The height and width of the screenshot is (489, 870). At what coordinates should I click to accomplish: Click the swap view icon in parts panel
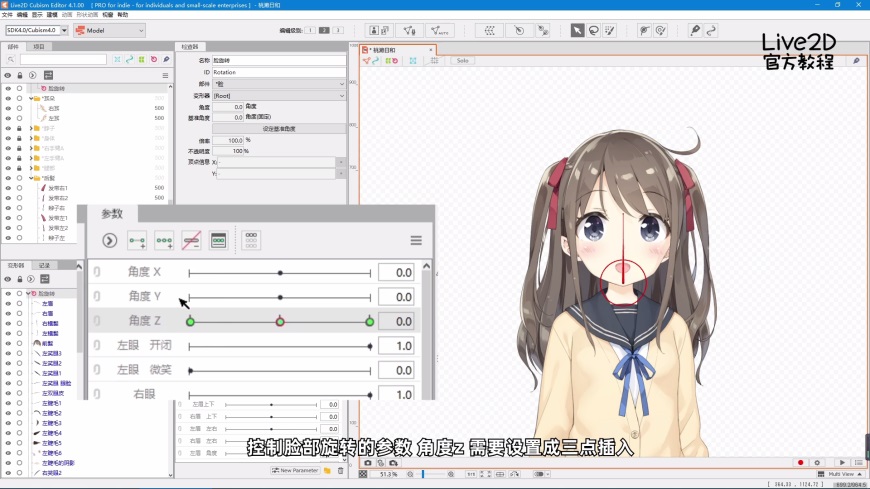tap(48, 75)
